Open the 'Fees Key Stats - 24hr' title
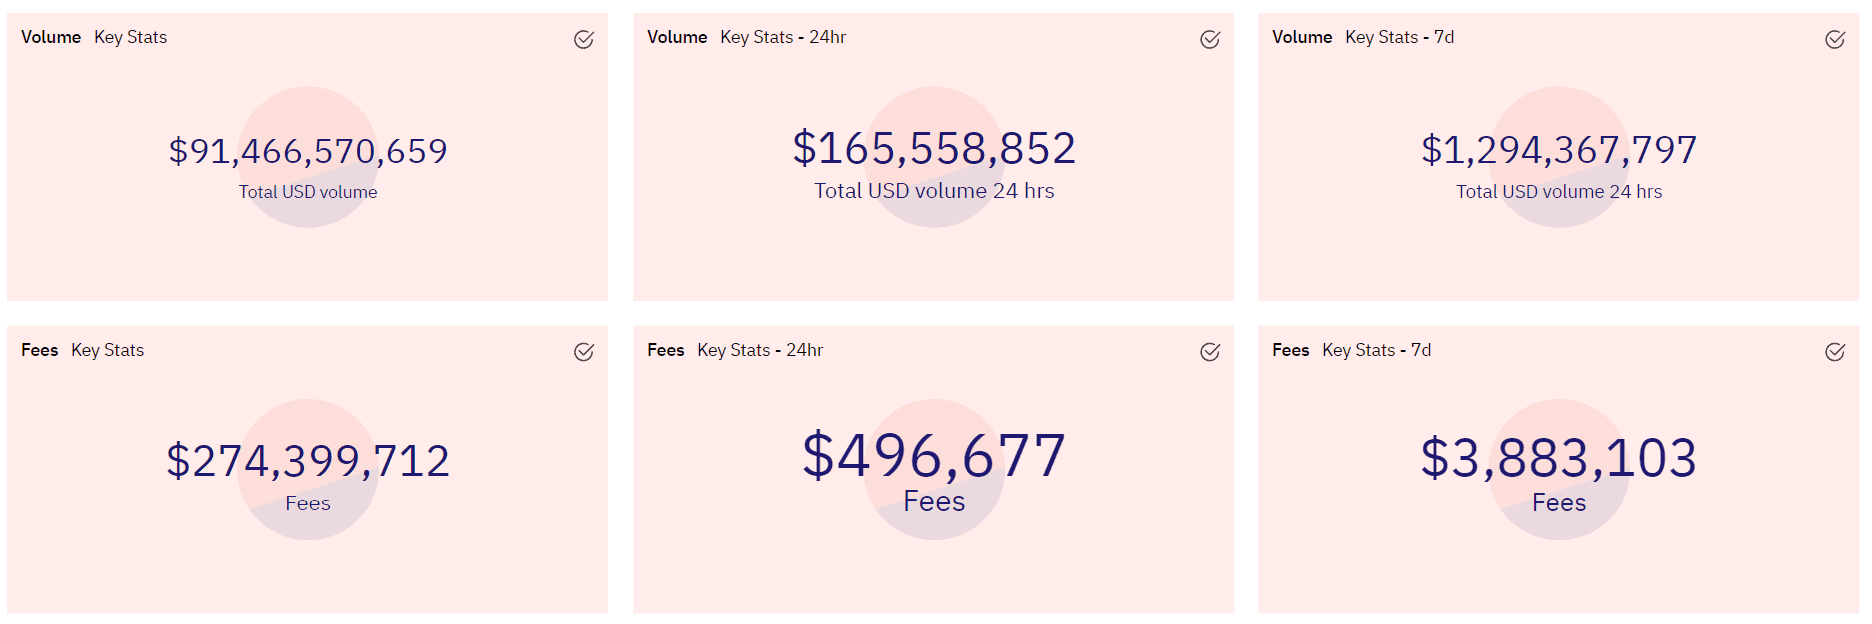Image resolution: width=1872 pixels, height=624 pixels. tap(735, 350)
